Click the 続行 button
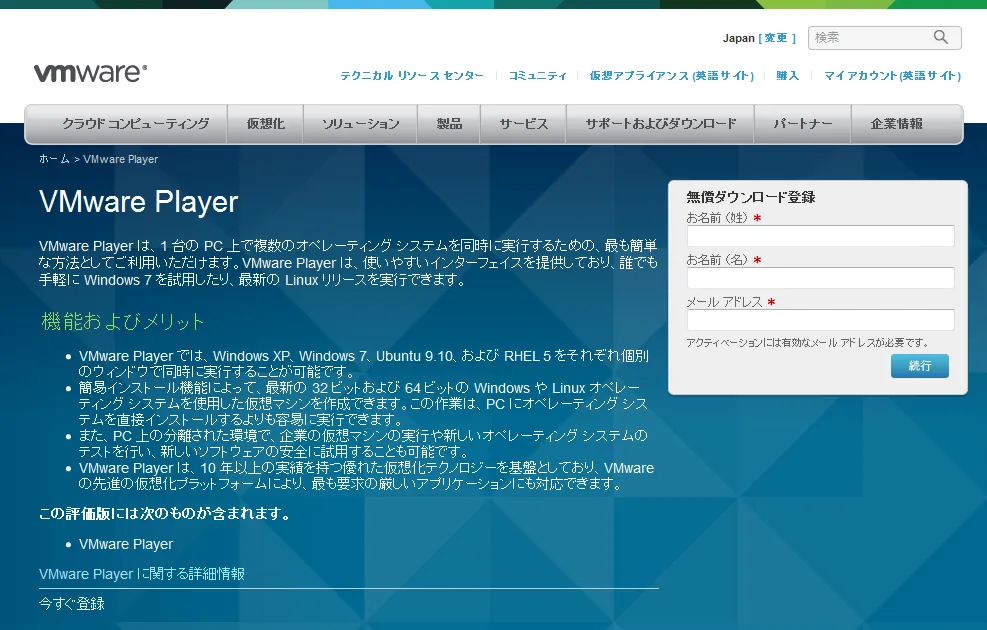Viewport: 987px width, 630px height. [x=919, y=366]
